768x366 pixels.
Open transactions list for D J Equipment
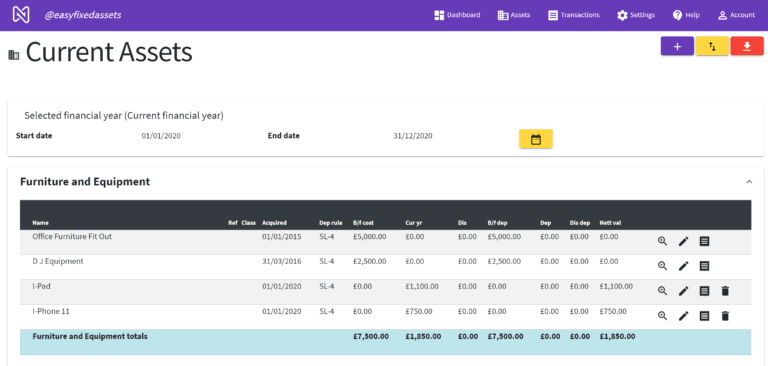[704, 266]
